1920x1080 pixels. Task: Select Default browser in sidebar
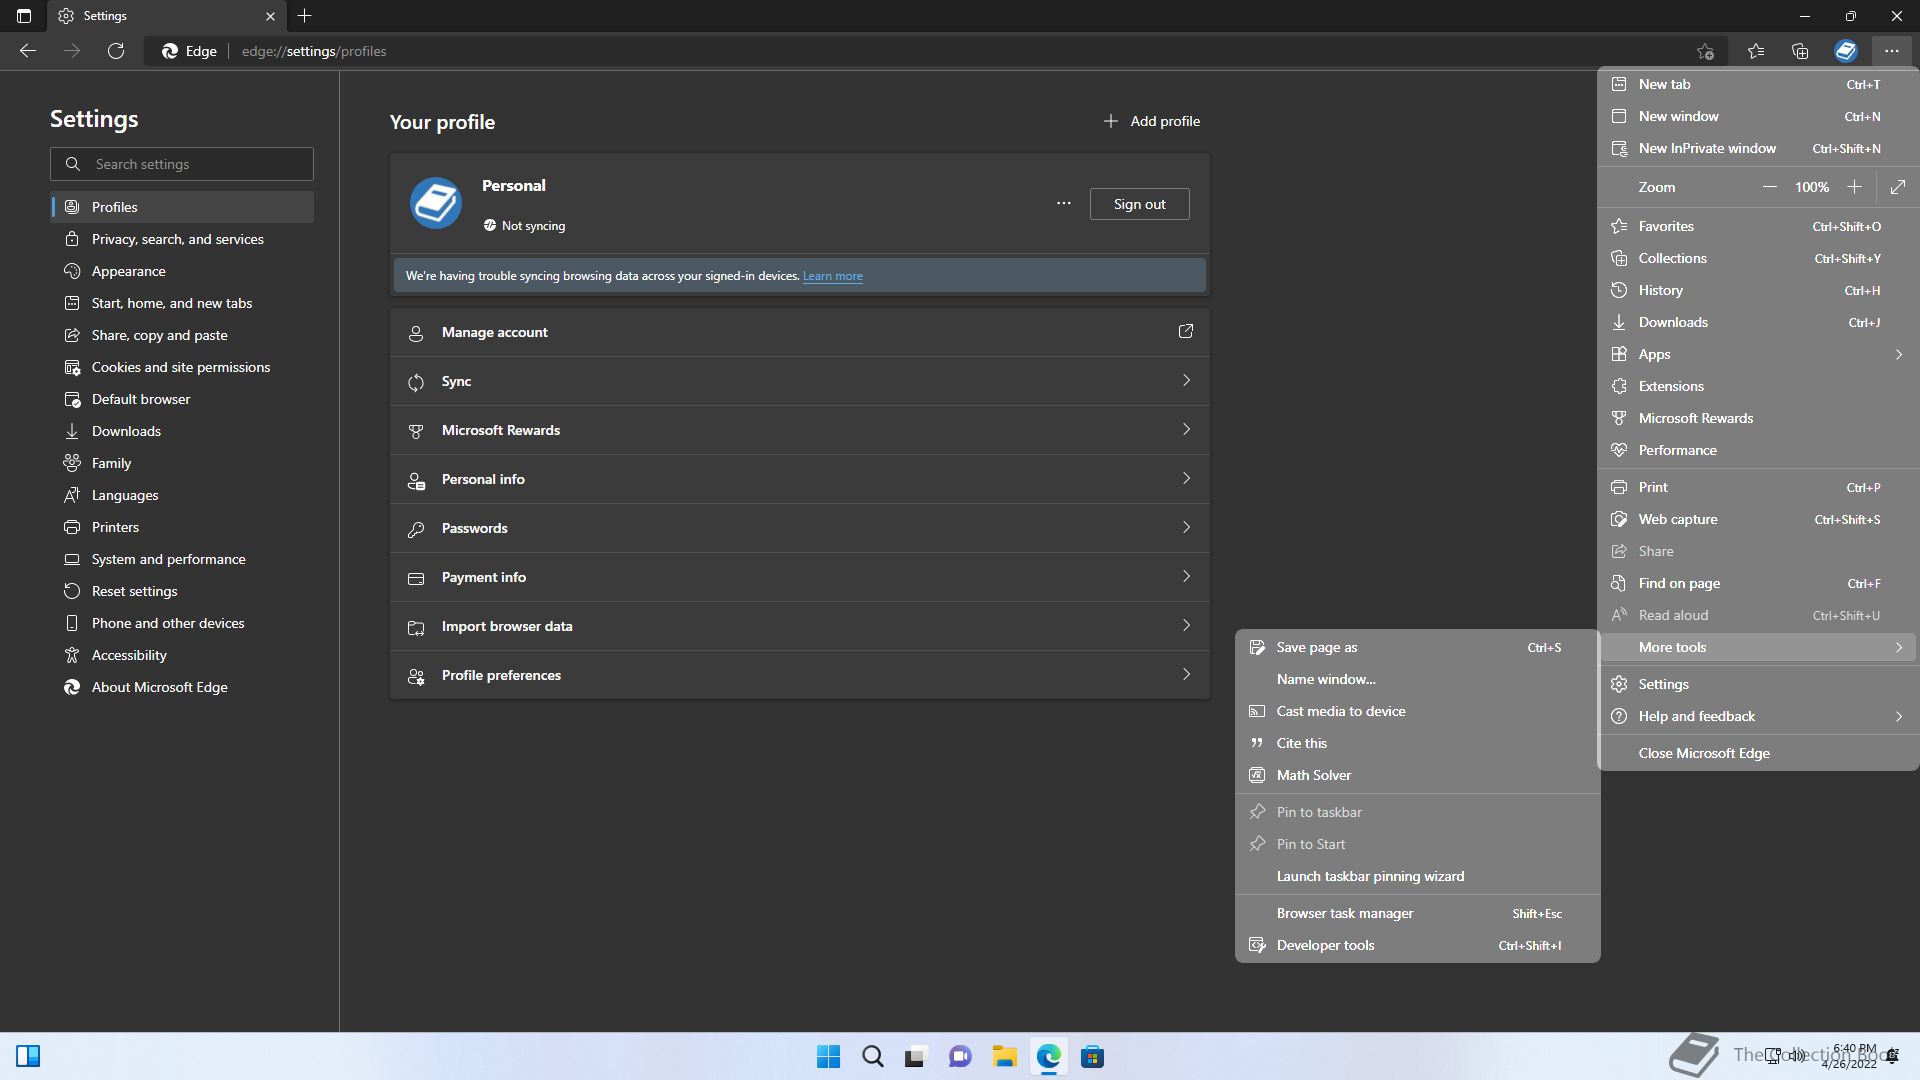click(x=182, y=399)
